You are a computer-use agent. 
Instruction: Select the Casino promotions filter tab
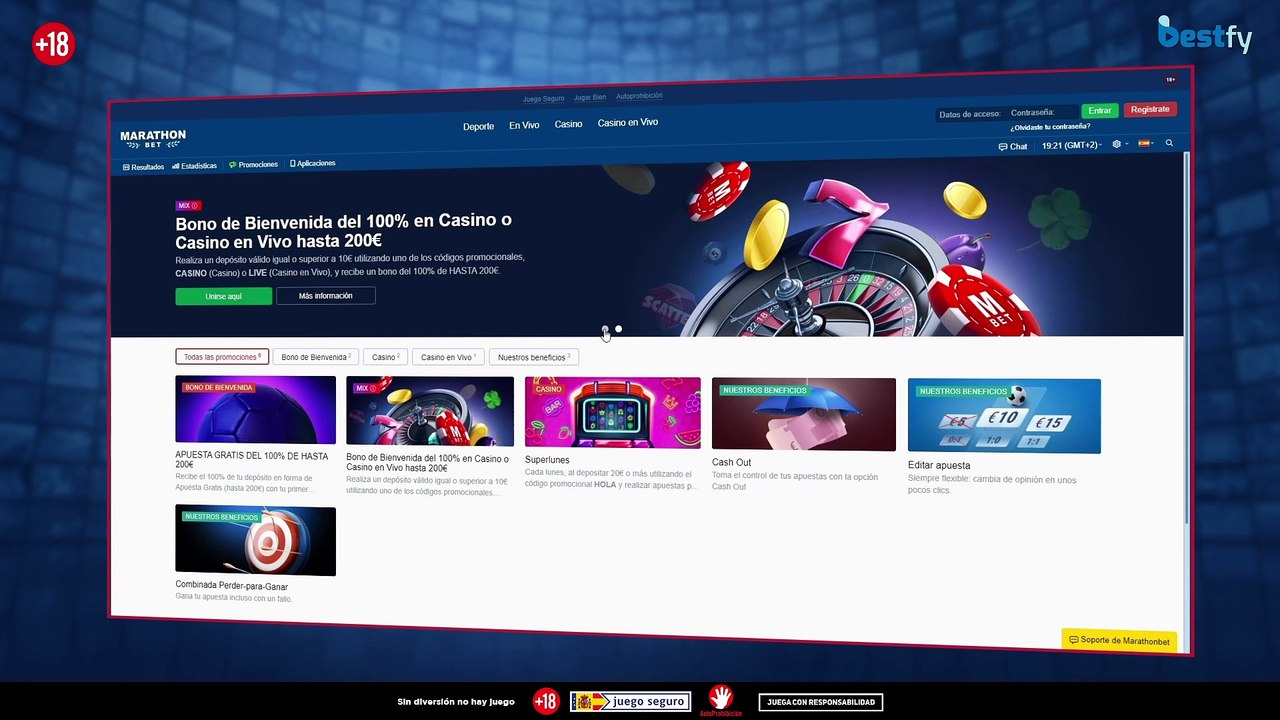(386, 357)
